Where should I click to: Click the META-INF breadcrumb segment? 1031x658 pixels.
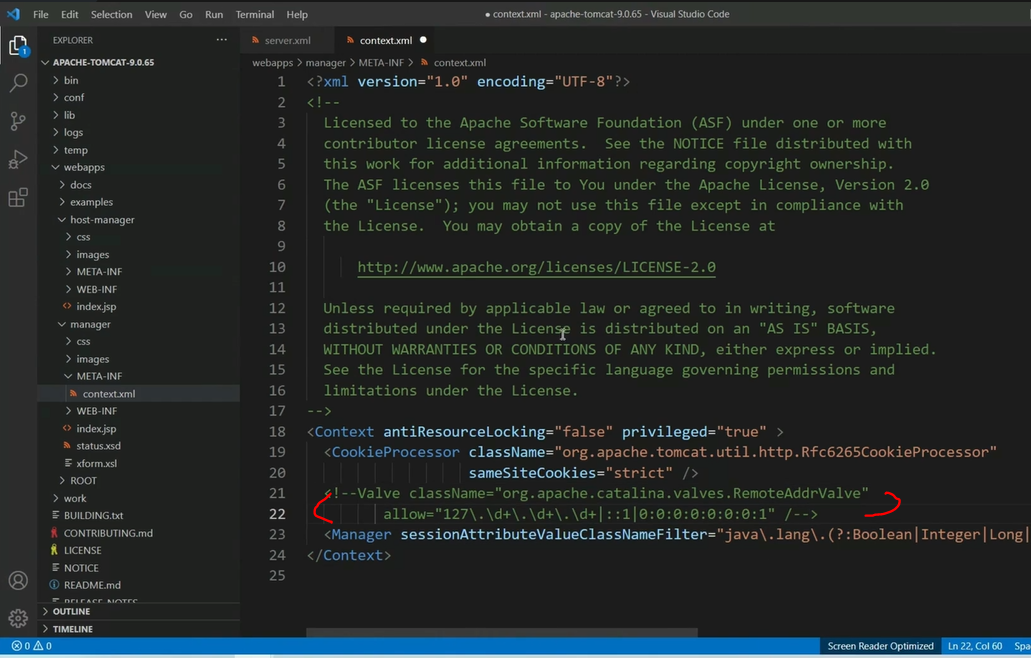381,62
